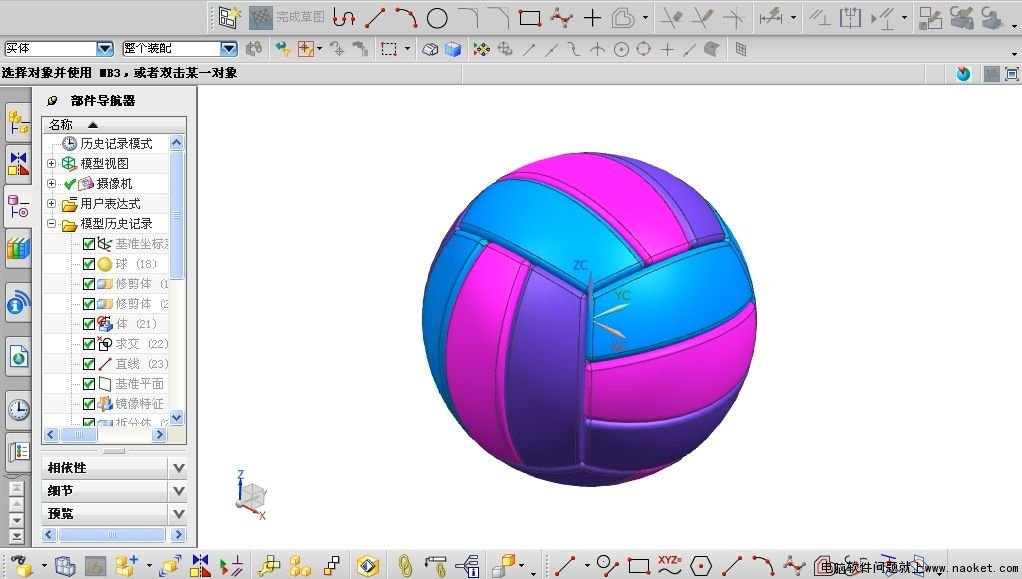Open the offset curve dropdown arrow
1022x579 pixels.
(645, 18)
